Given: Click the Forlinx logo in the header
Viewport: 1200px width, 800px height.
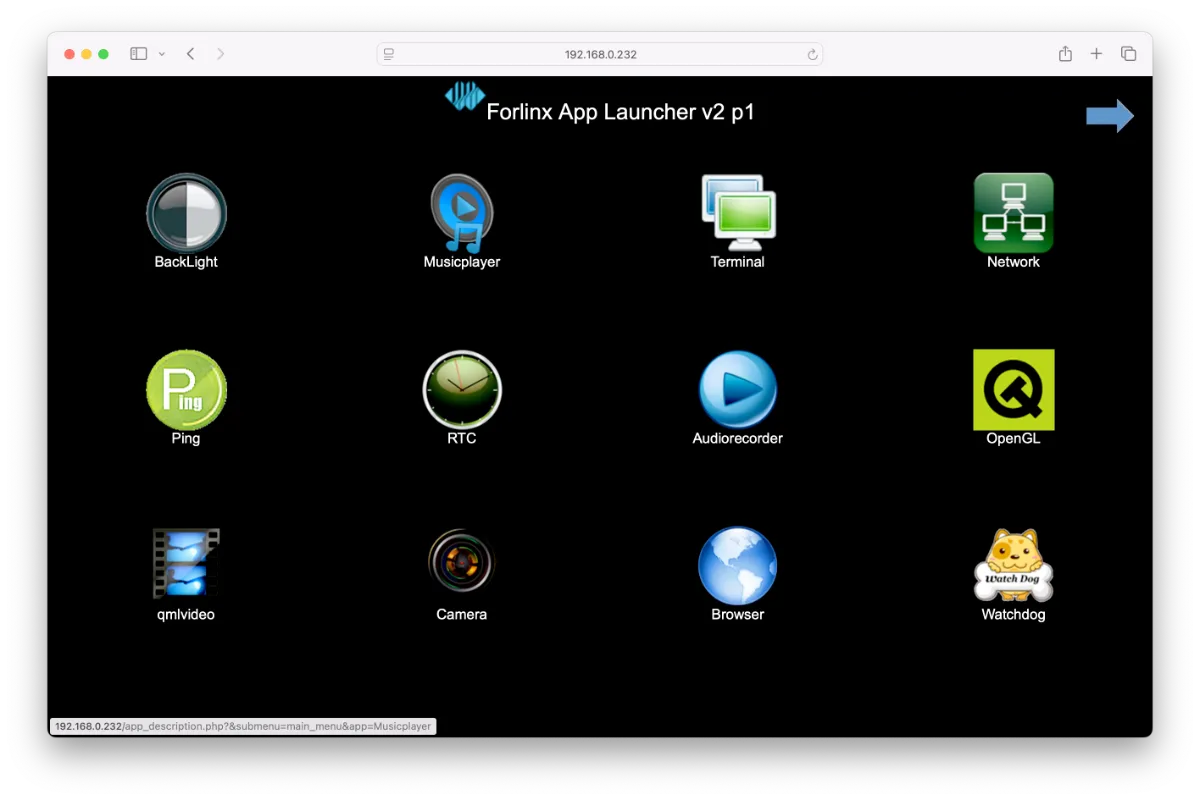Looking at the screenshot, I should click(464, 96).
